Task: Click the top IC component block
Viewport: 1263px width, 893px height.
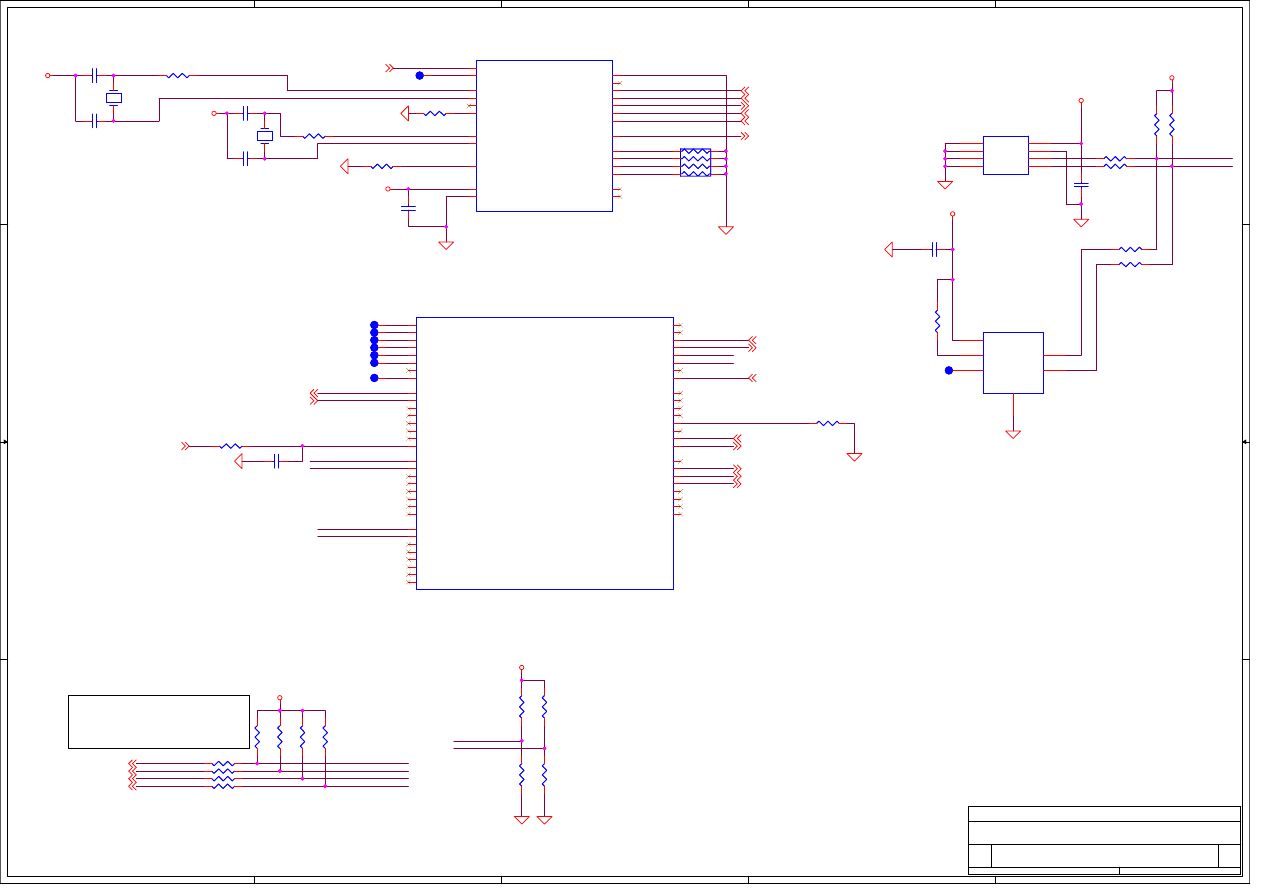Action: pos(544,135)
